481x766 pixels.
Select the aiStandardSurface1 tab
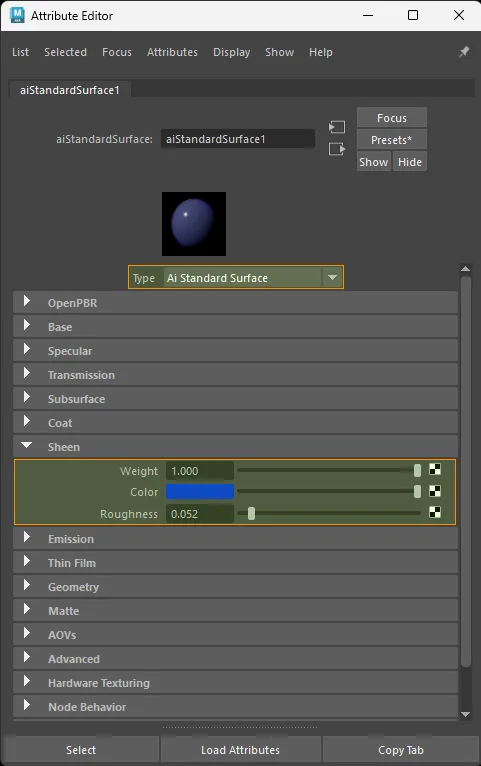click(69, 90)
